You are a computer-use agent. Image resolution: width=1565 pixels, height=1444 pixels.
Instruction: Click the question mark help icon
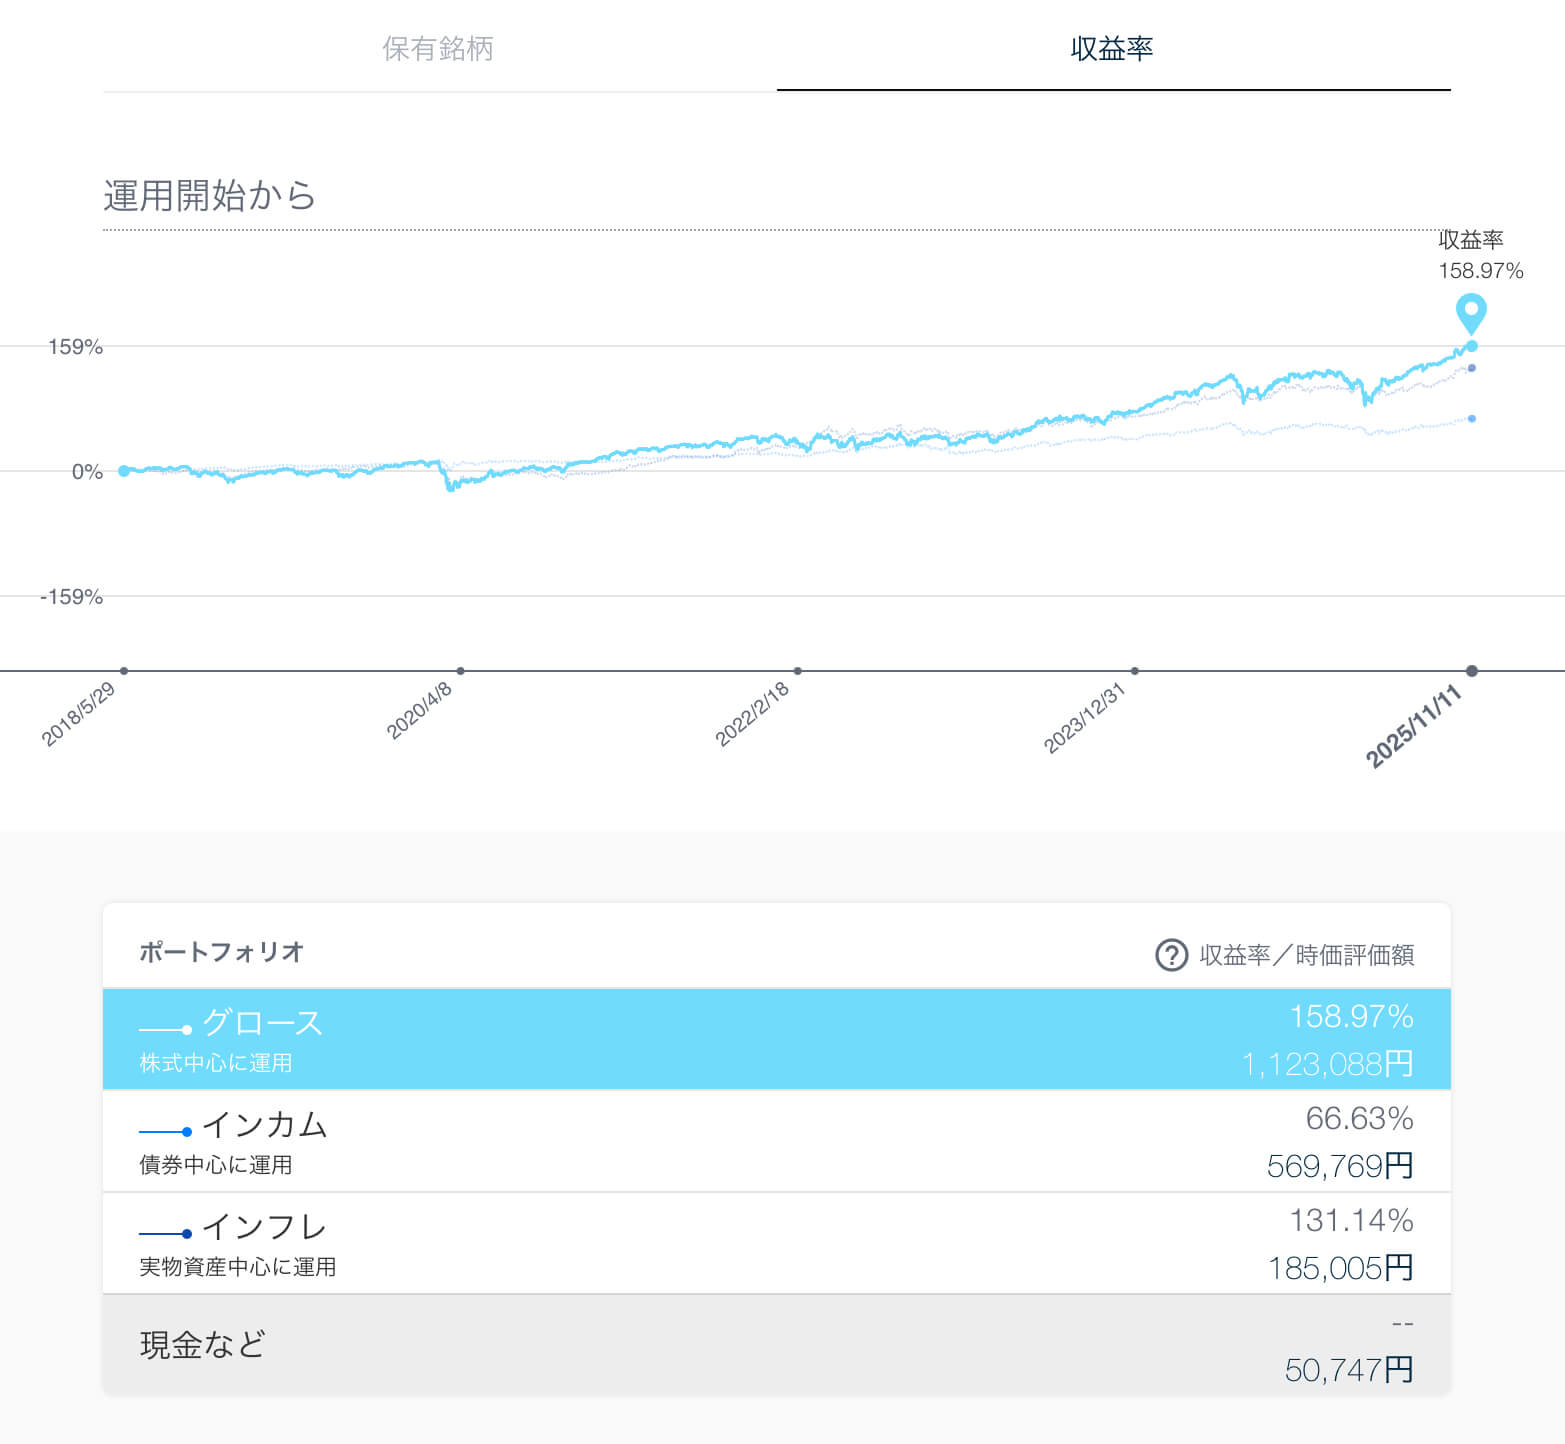pyautogui.click(x=1171, y=955)
